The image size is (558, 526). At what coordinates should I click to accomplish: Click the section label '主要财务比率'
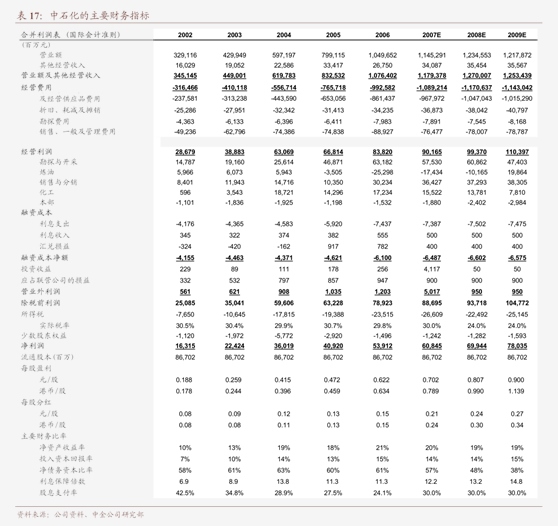pyautogui.click(x=44, y=436)
